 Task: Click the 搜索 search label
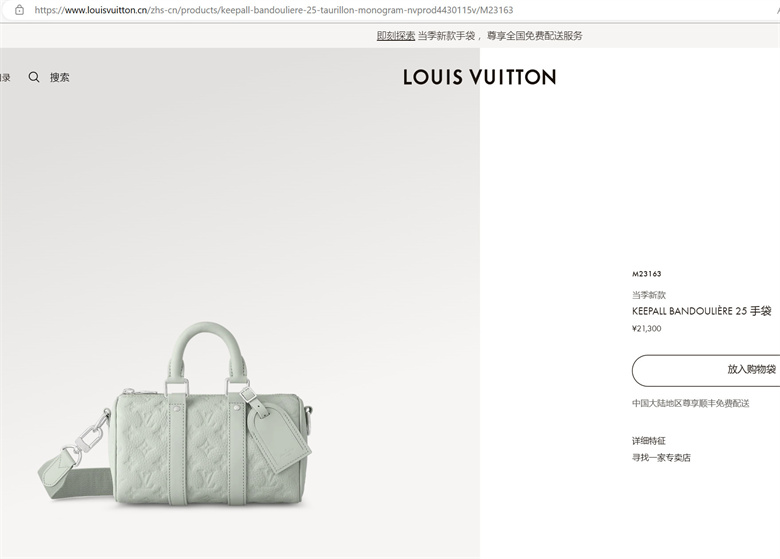click(x=60, y=77)
